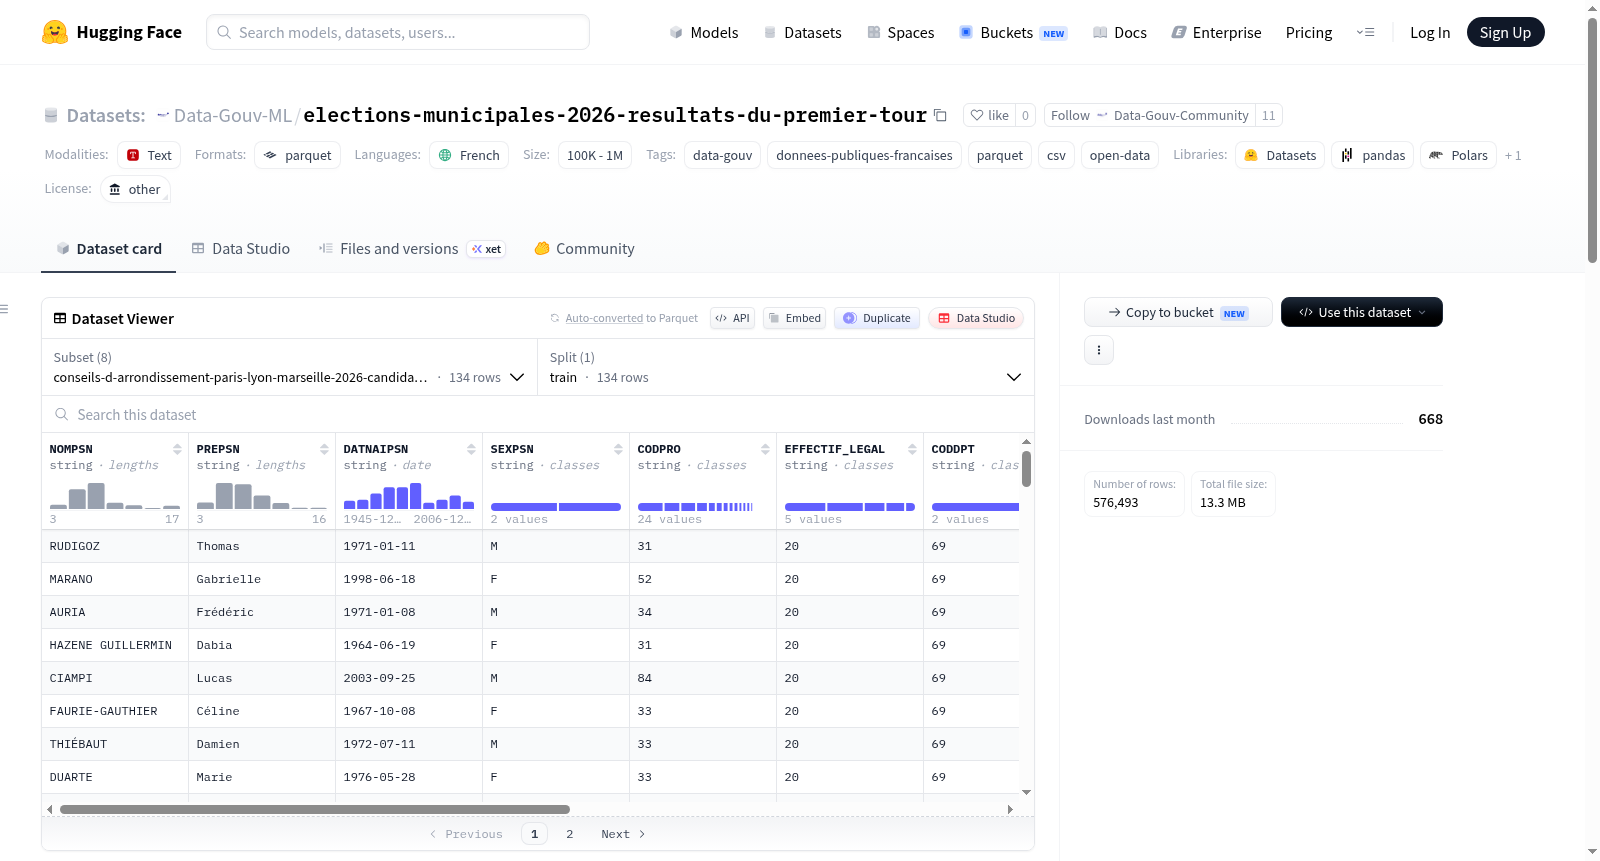Open Datasets in the top navigation
The width and height of the screenshot is (1600, 861).
click(802, 32)
